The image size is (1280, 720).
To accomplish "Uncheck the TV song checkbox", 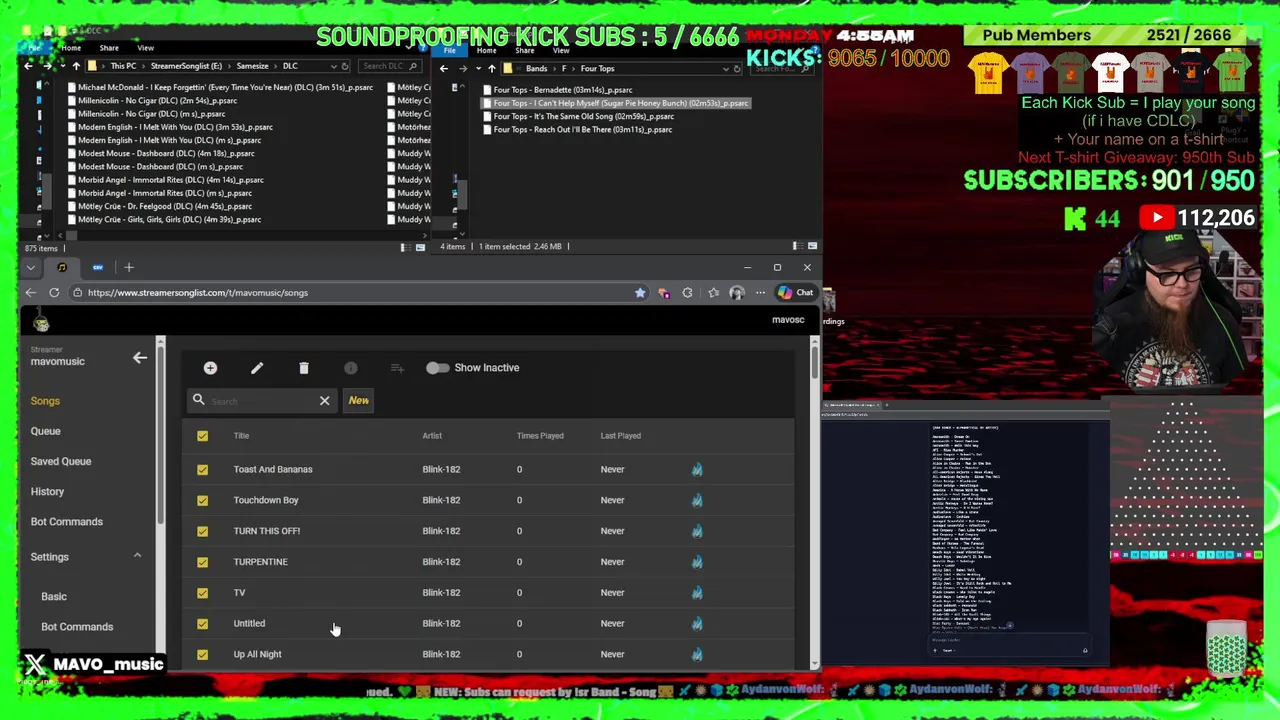I will click(202, 593).
